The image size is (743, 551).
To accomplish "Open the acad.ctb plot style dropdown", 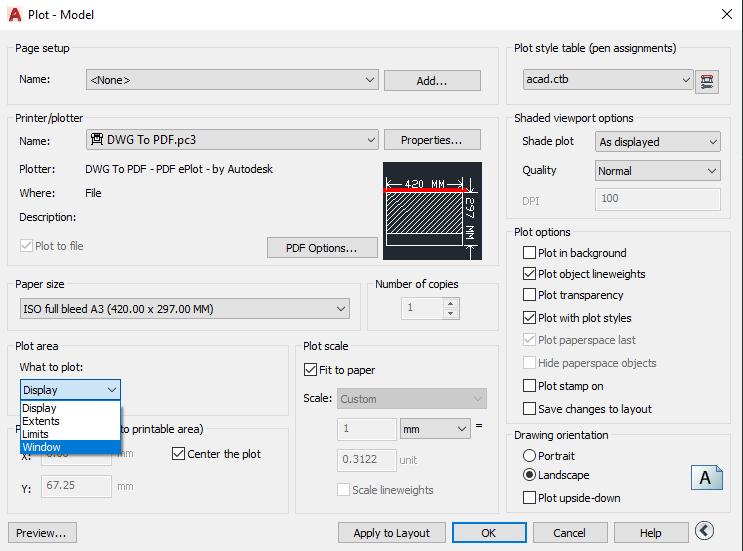I will 608,80.
